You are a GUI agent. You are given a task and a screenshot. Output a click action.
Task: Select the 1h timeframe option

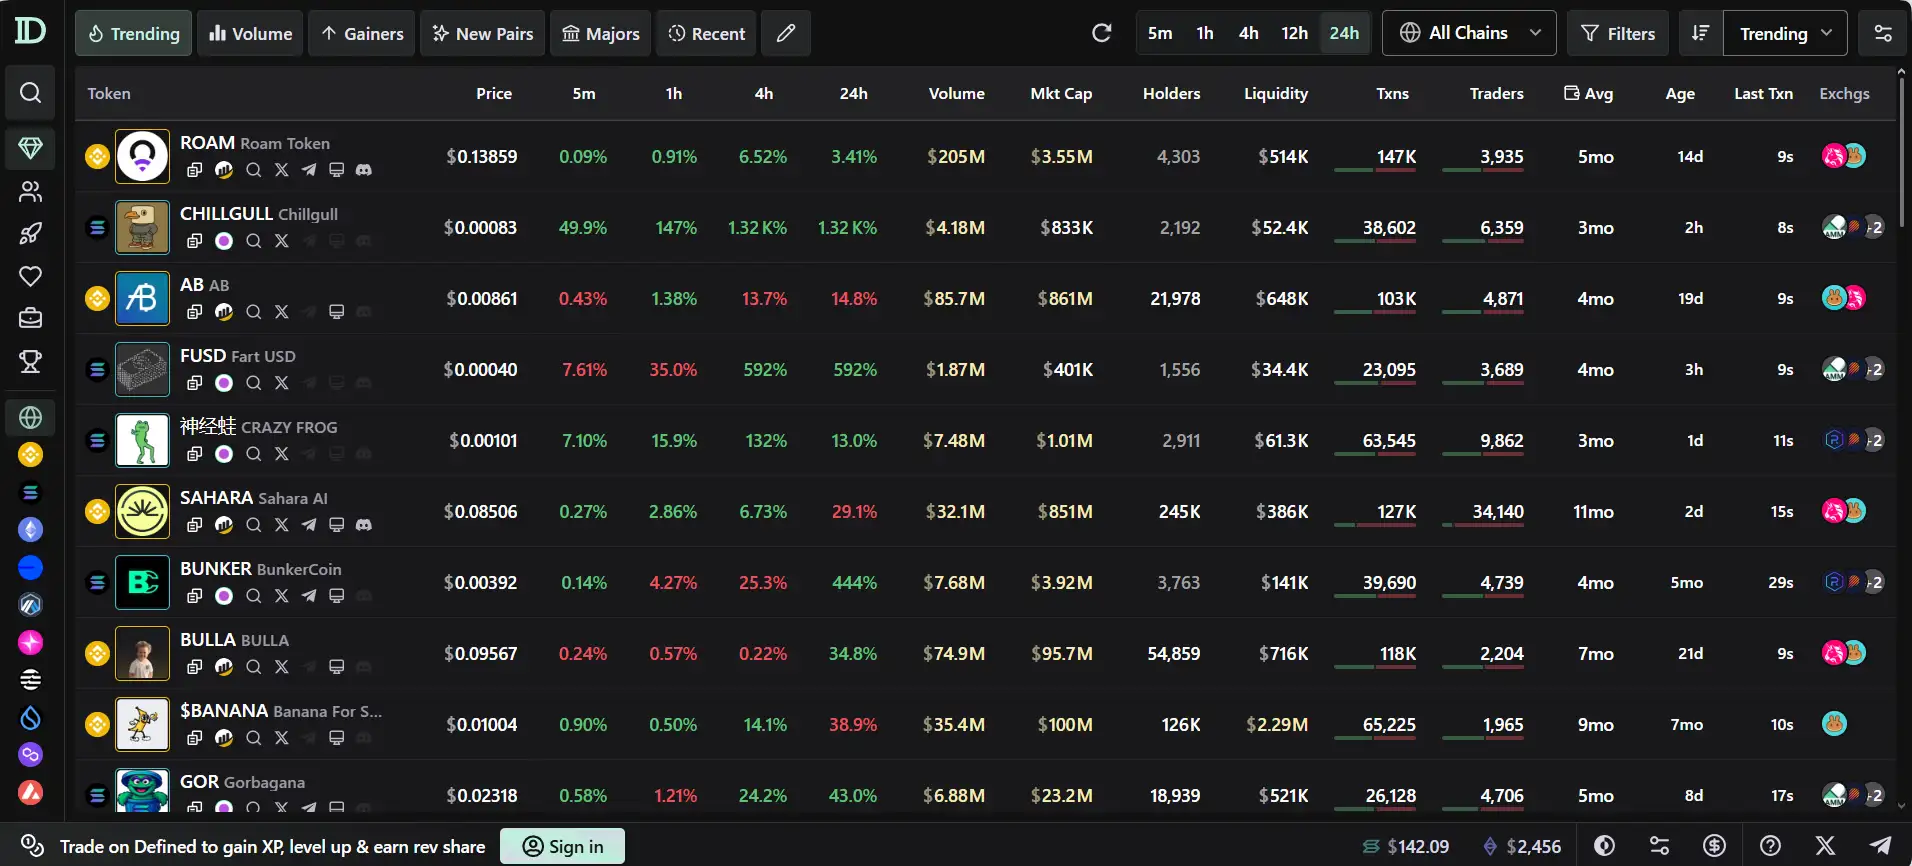(1205, 33)
